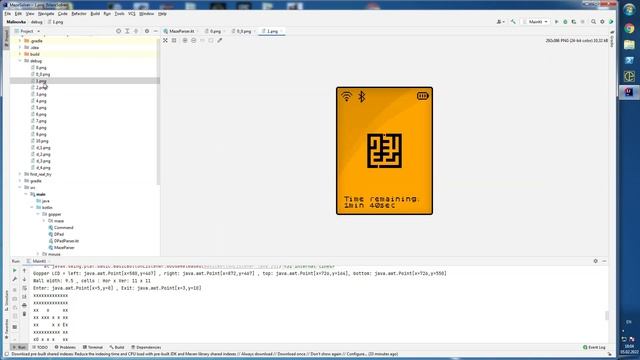Open the File menu
640x360 pixels.
click(x=8, y=13)
